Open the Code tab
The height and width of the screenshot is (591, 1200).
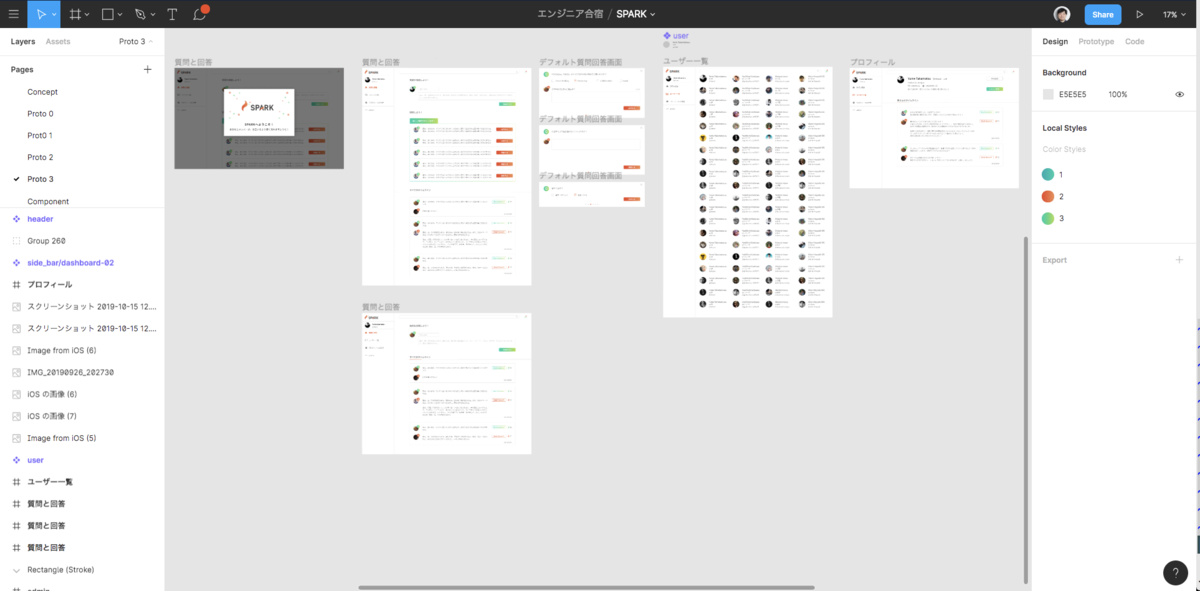pyautogui.click(x=1135, y=42)
